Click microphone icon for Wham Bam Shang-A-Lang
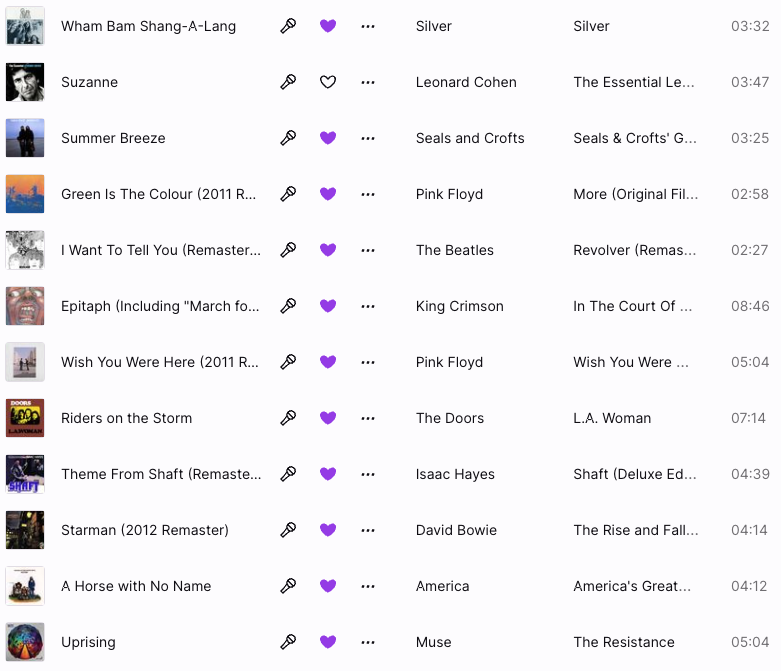Screen dimensions: 781x671 point(288,26)
